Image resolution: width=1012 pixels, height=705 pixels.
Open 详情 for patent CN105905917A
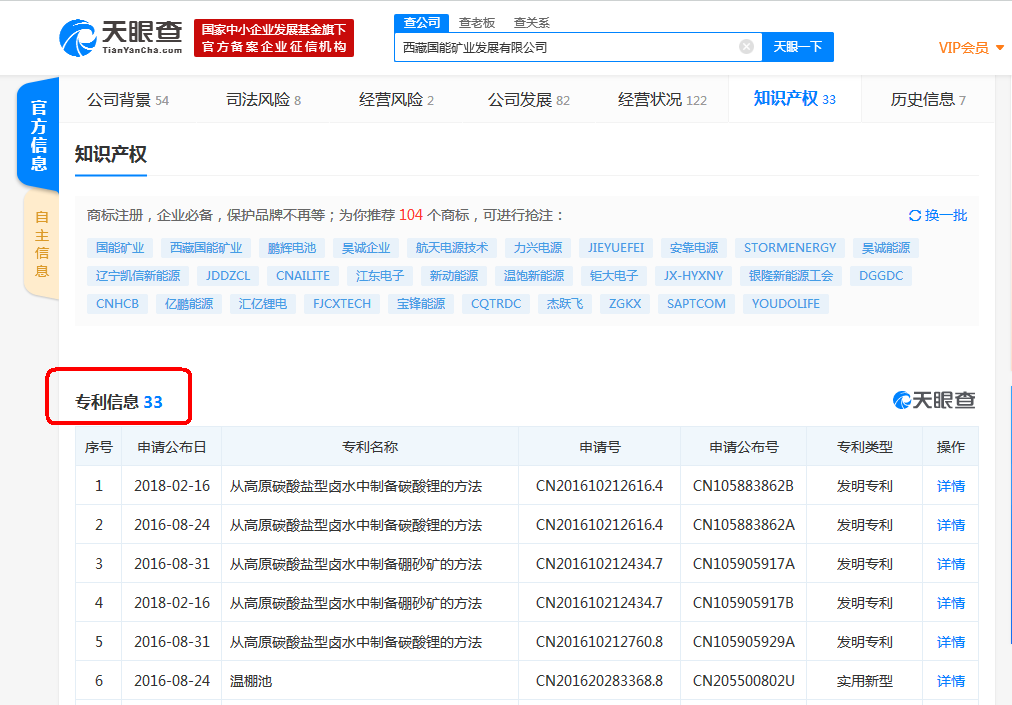951,564
